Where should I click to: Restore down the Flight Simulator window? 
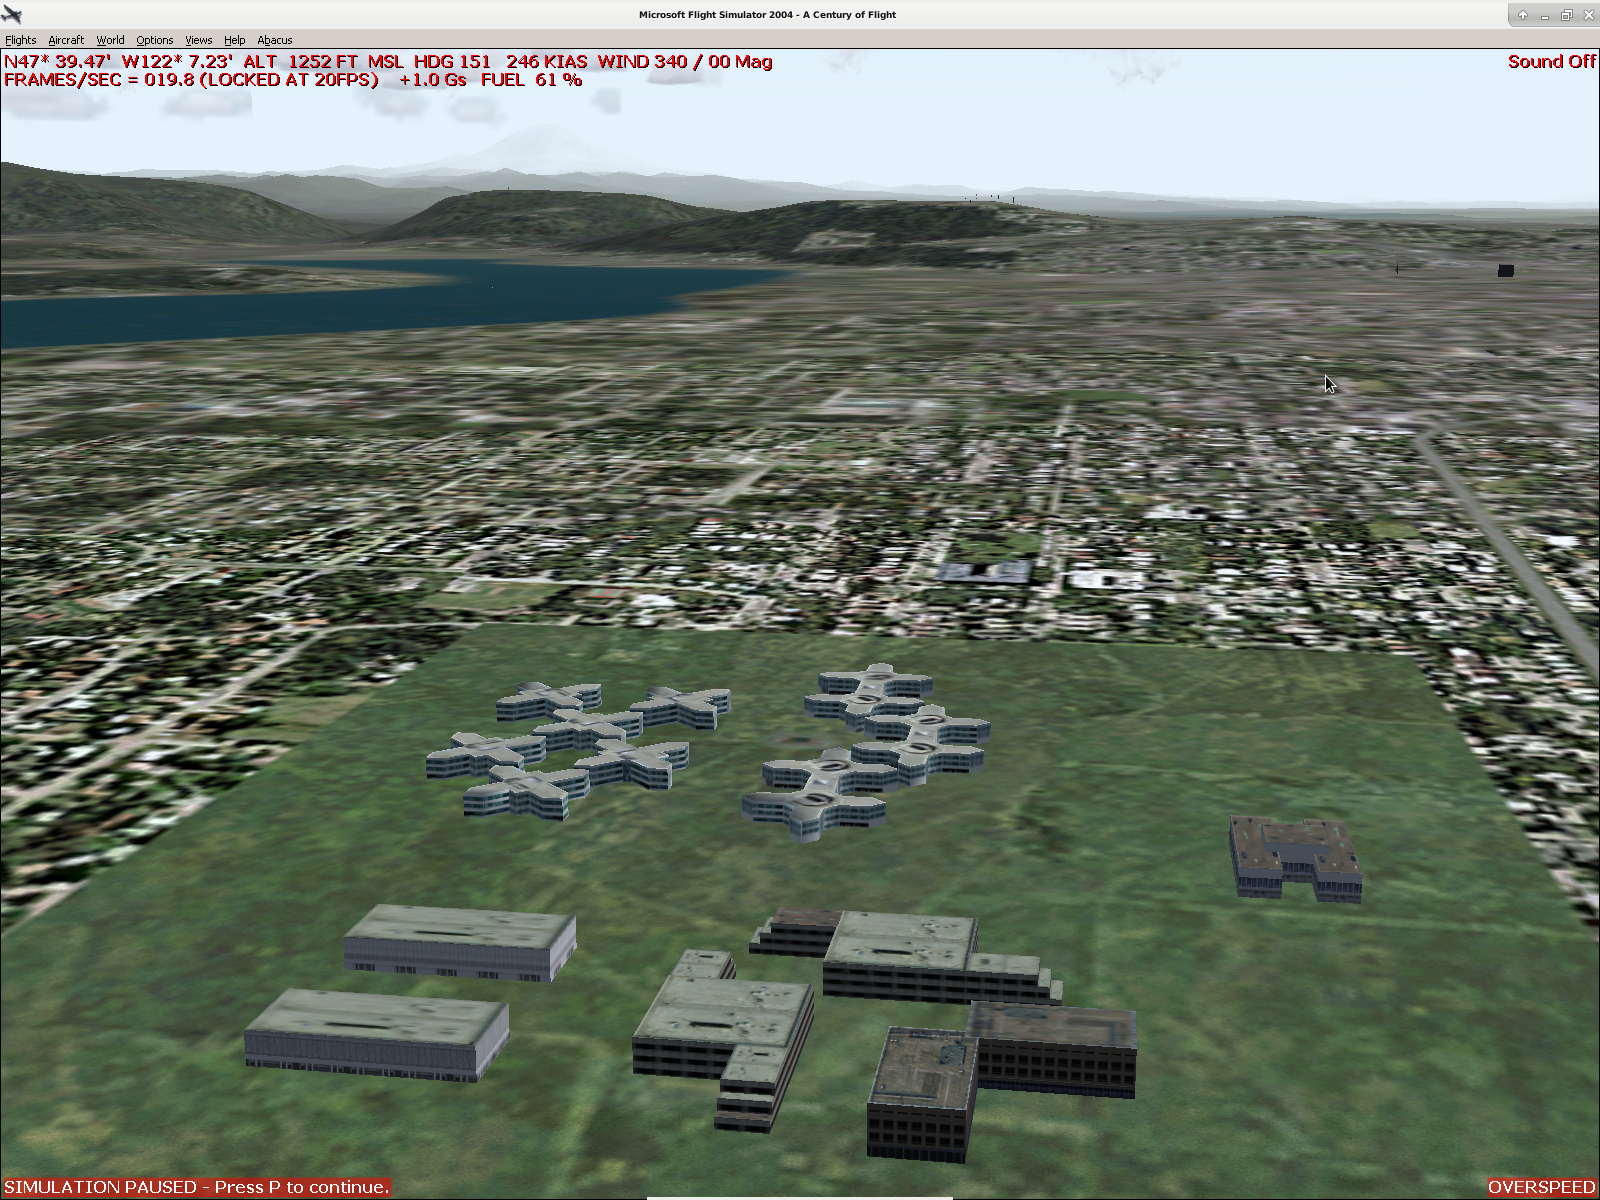[x=1566, y=15]
